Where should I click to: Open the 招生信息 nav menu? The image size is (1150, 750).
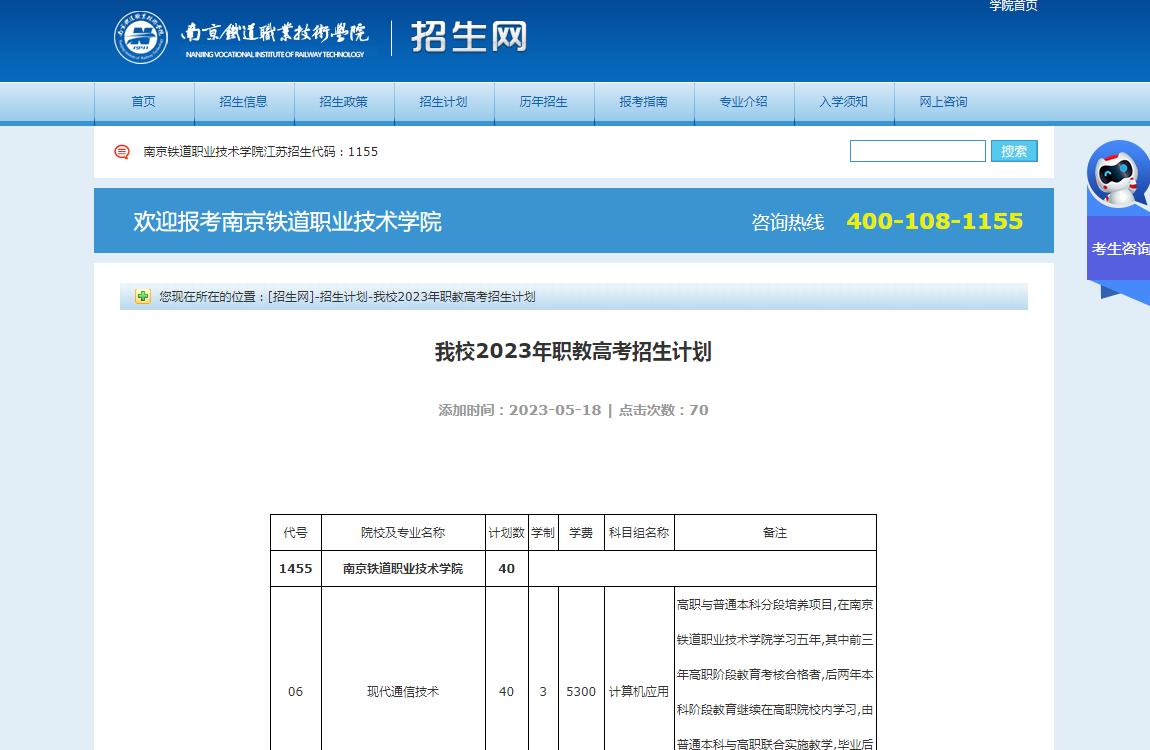tap(243, 102)
